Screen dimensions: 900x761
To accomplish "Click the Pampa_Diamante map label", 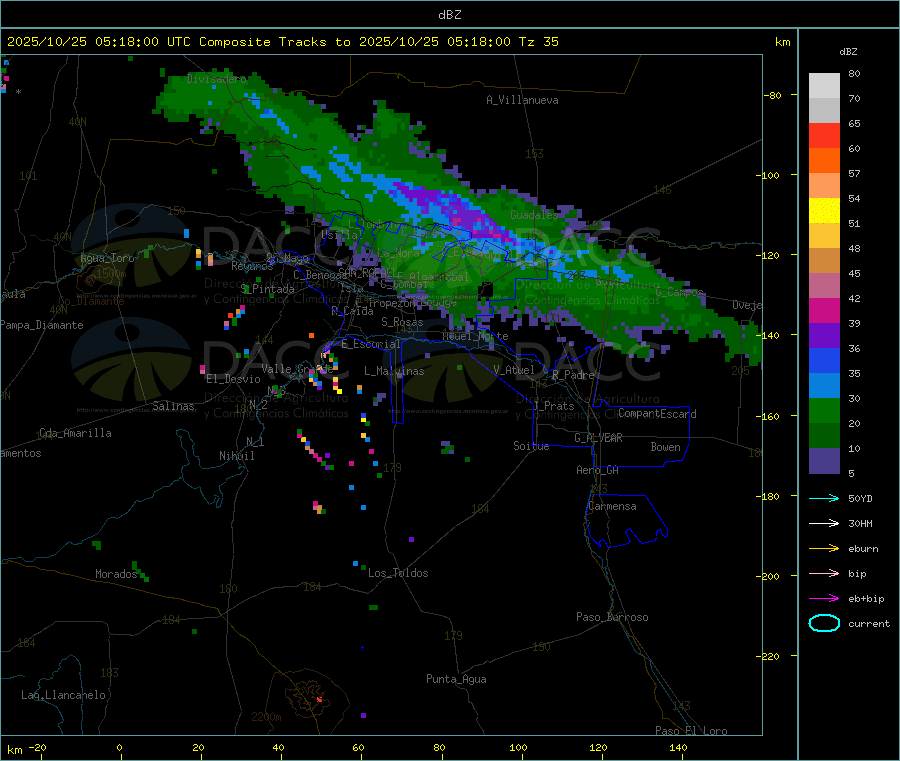I will pos(42,325).
